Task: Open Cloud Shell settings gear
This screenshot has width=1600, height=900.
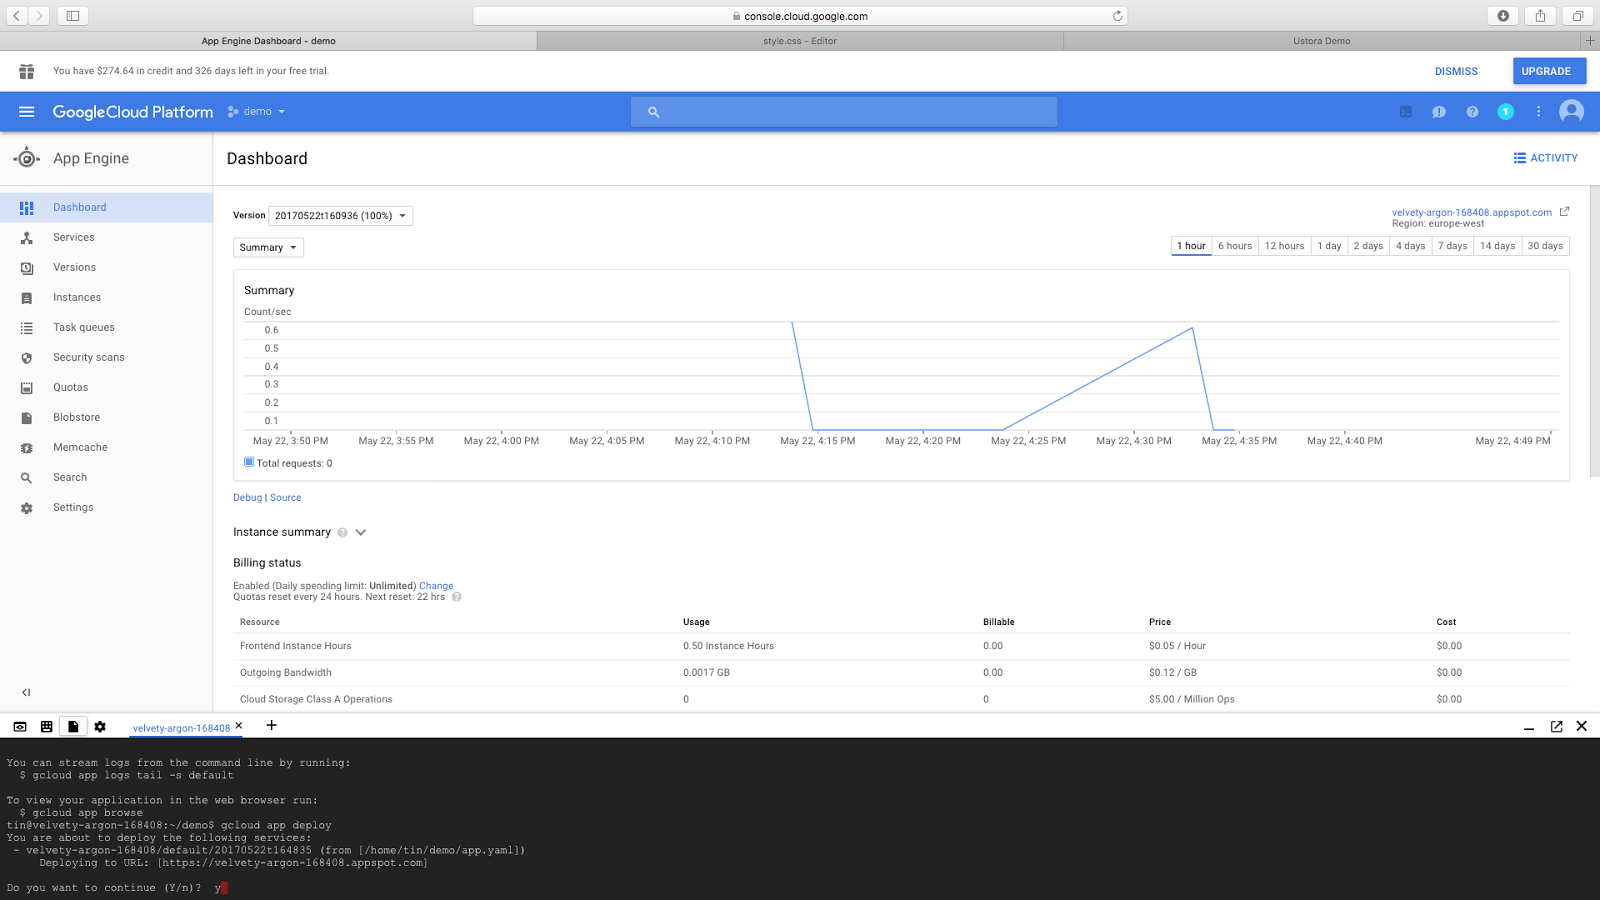Action: [x=100, y=727]
